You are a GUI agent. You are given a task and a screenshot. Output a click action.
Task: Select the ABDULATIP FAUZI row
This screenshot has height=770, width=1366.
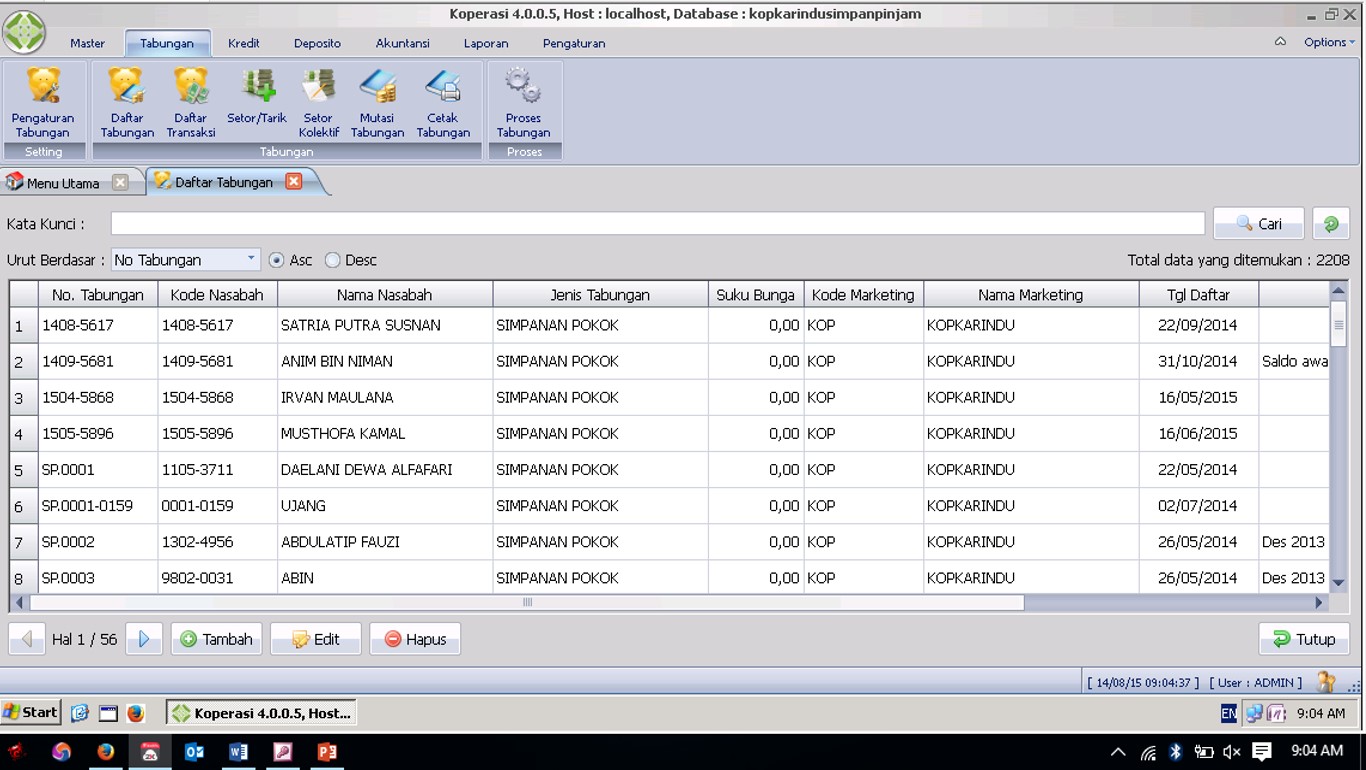(670, 541)
